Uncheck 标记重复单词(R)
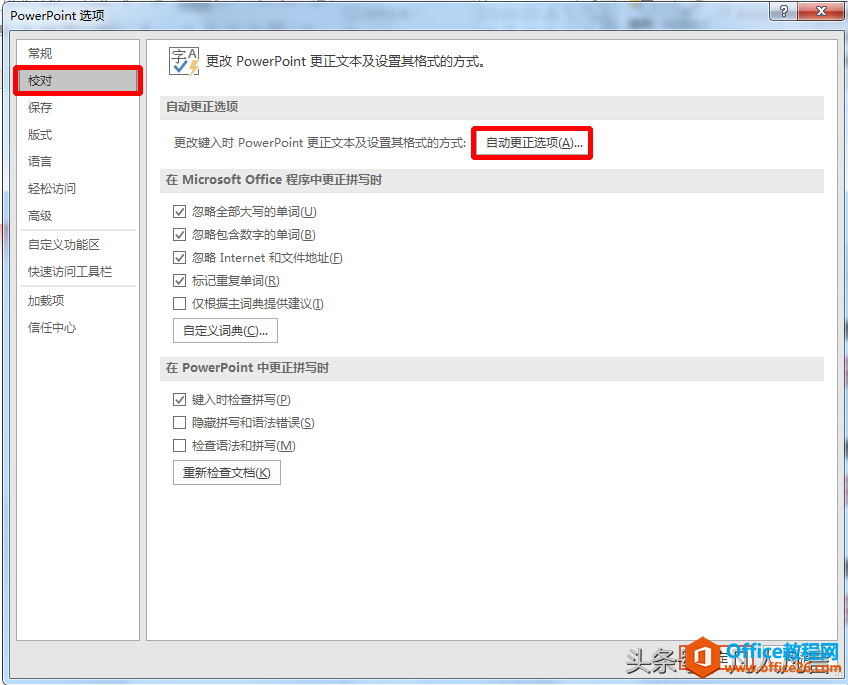848x685 pixels. (178, 281)
